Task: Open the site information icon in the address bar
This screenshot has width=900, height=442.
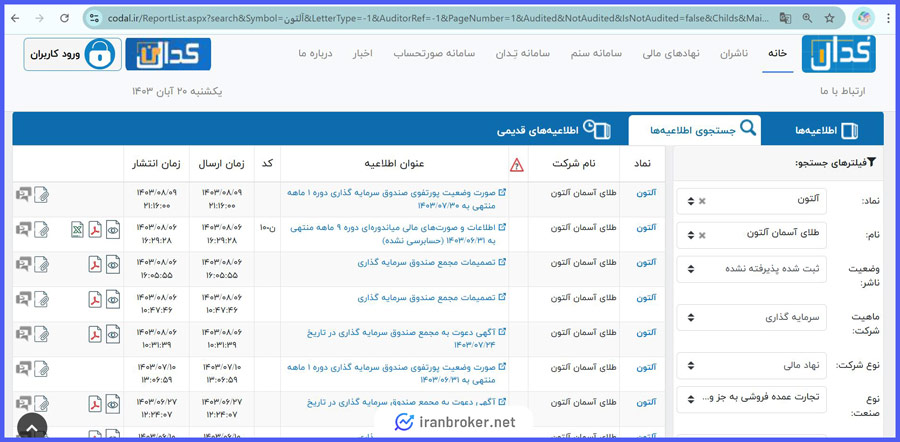Action: tap(95, 18)
